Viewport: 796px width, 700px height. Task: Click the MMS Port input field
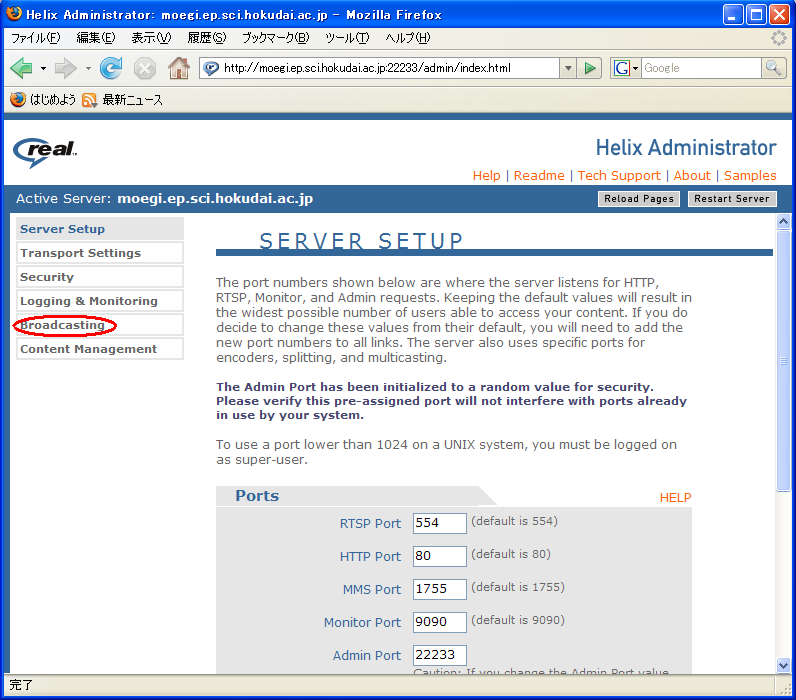440,589
